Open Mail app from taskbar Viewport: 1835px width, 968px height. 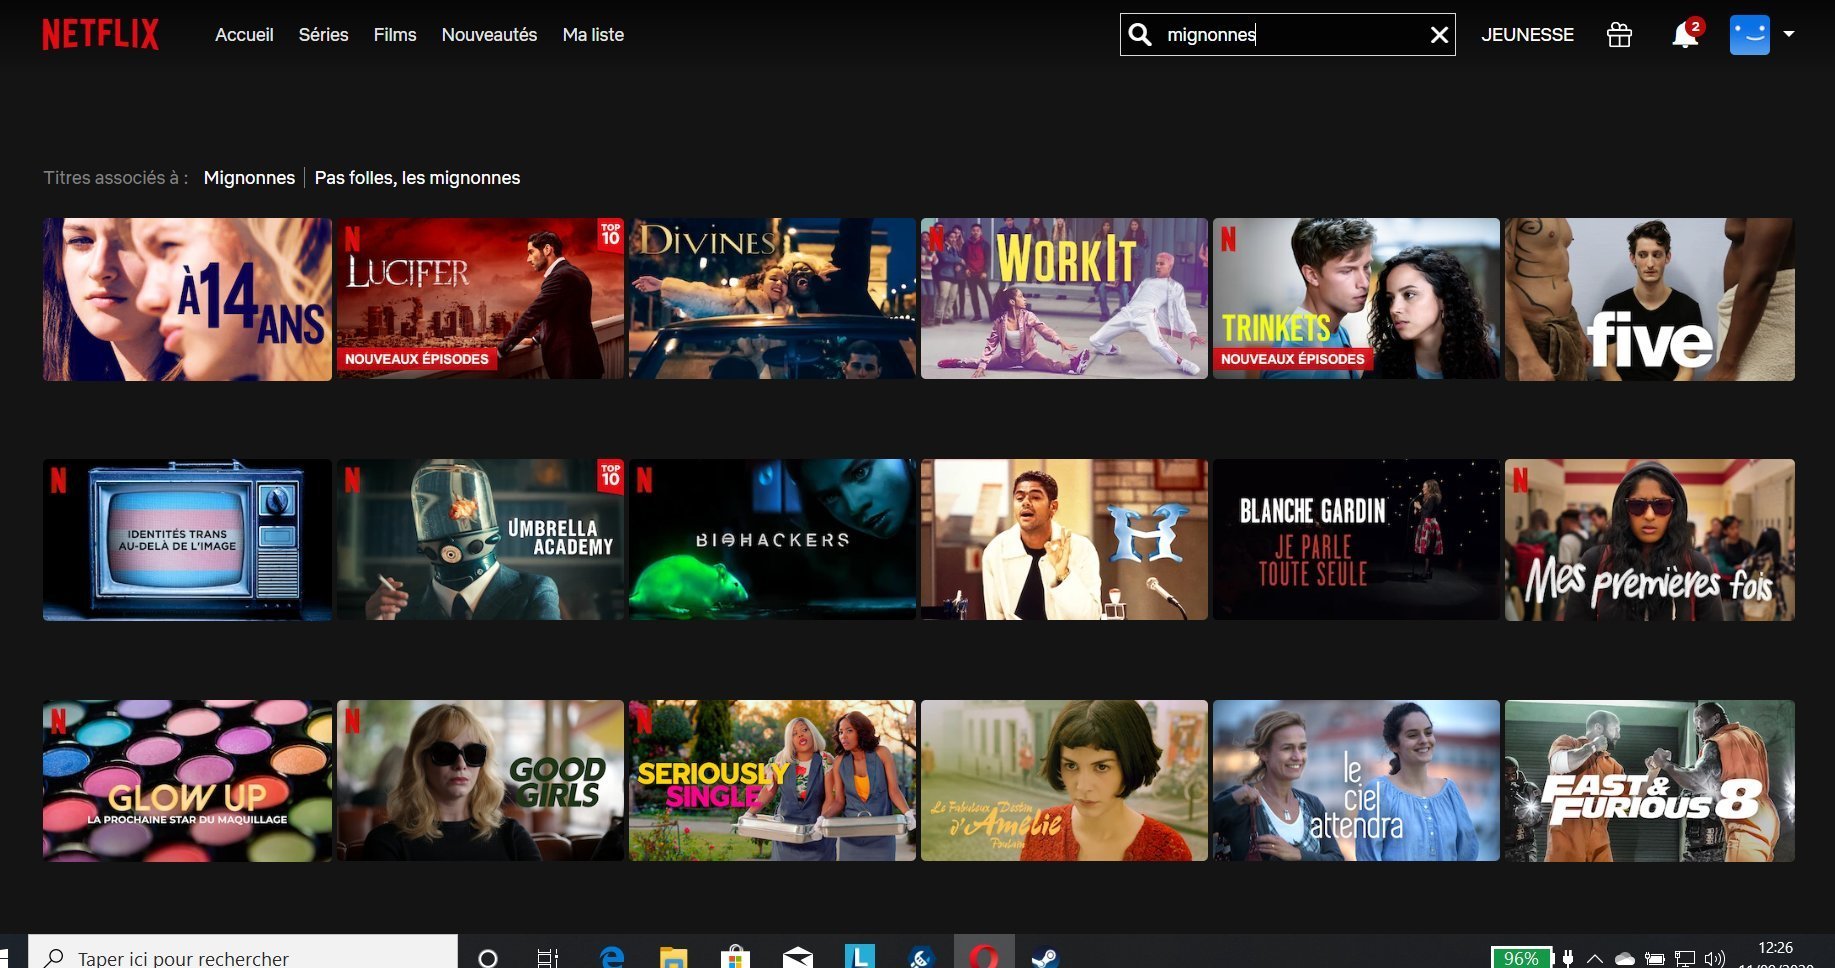[x=798, y=957]
